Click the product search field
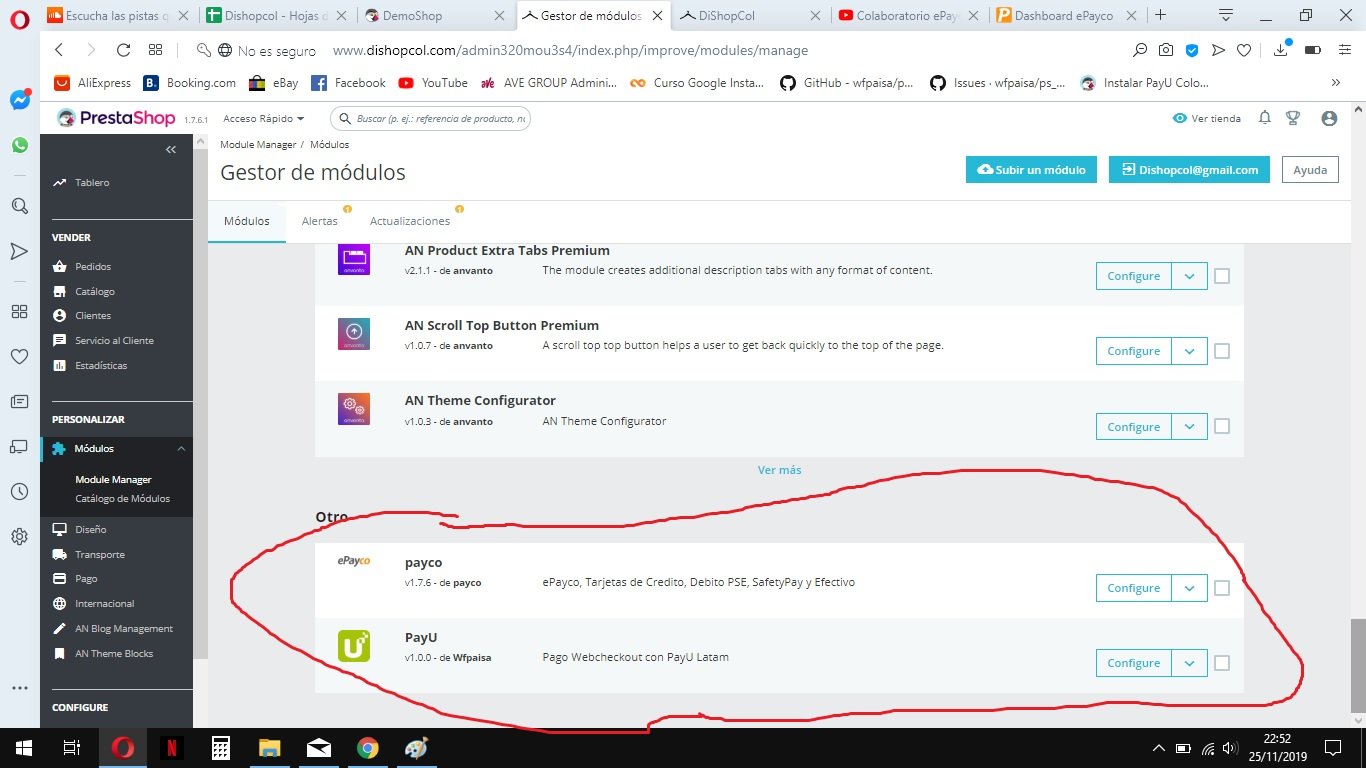This screenshot has width=1366, height=768. click(x=431, y=119)
